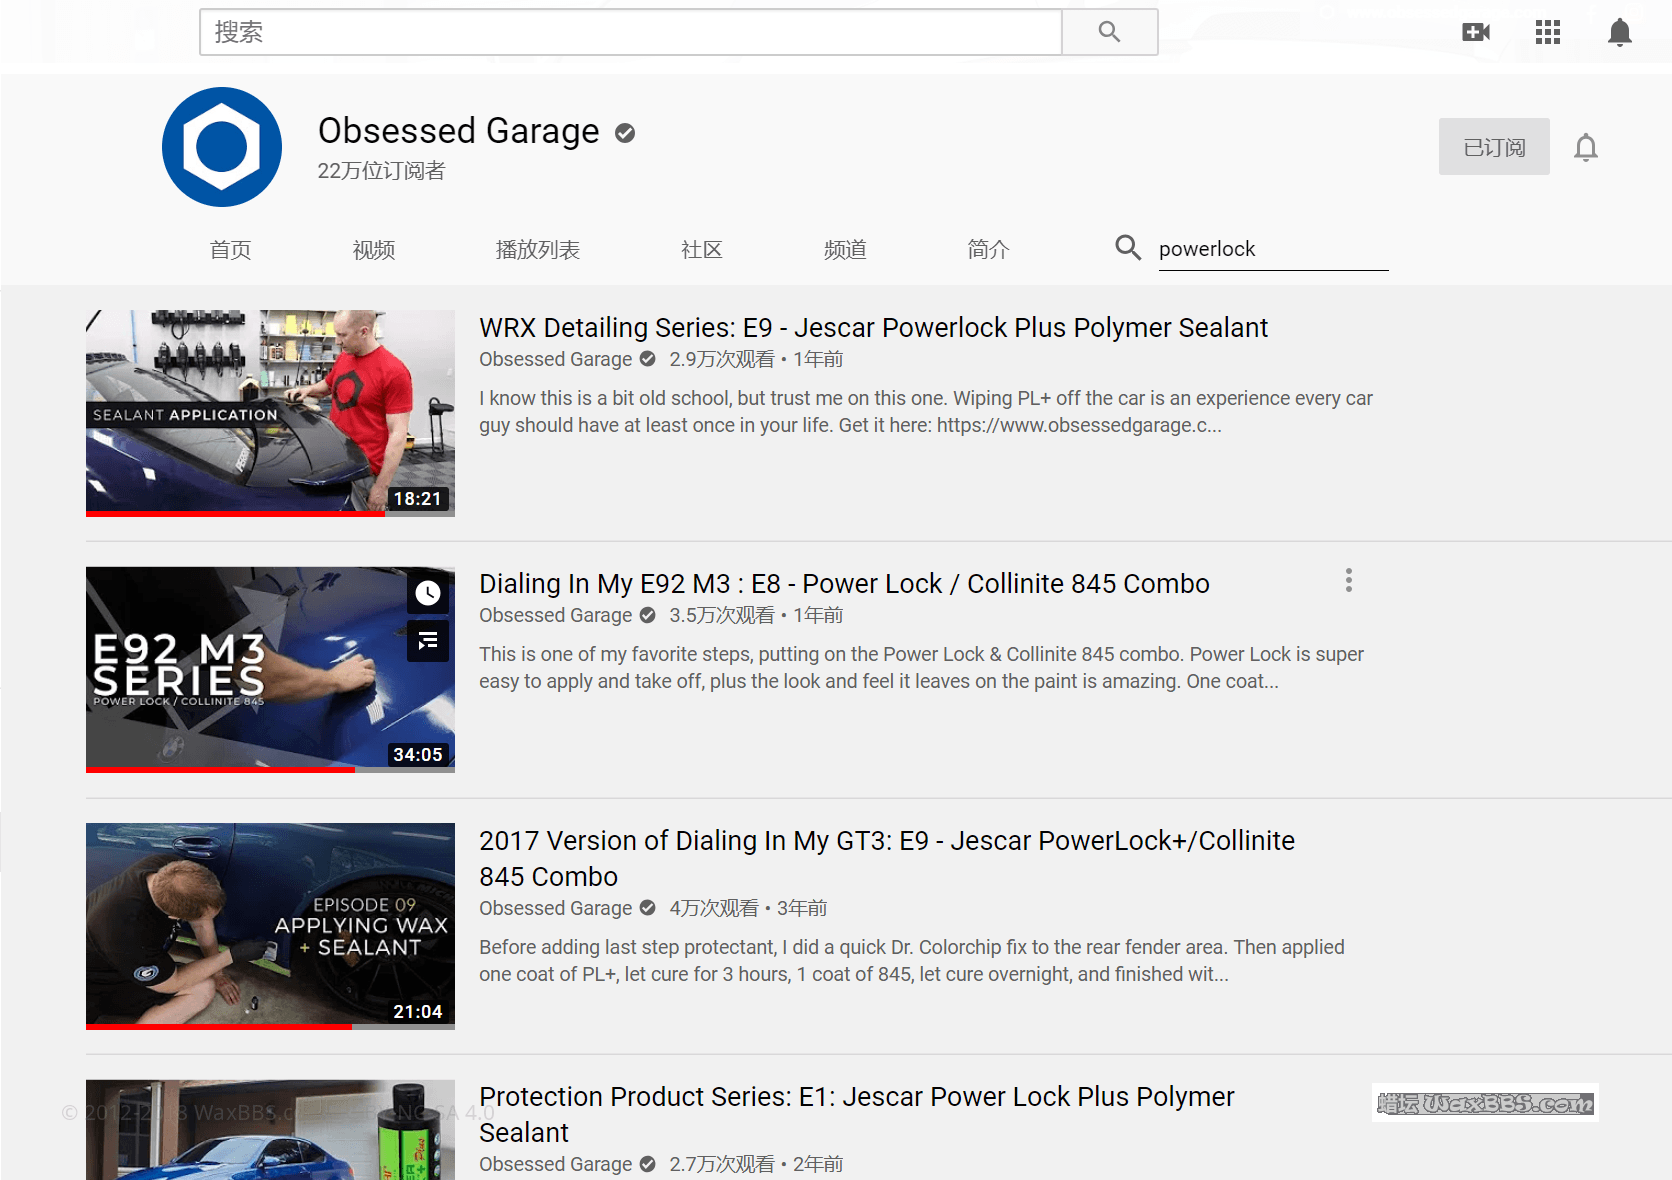Open the GT3 Episode 09 video thumbnail
This screenshot has height=1180, width=1672.
click(x=270, y=925)
